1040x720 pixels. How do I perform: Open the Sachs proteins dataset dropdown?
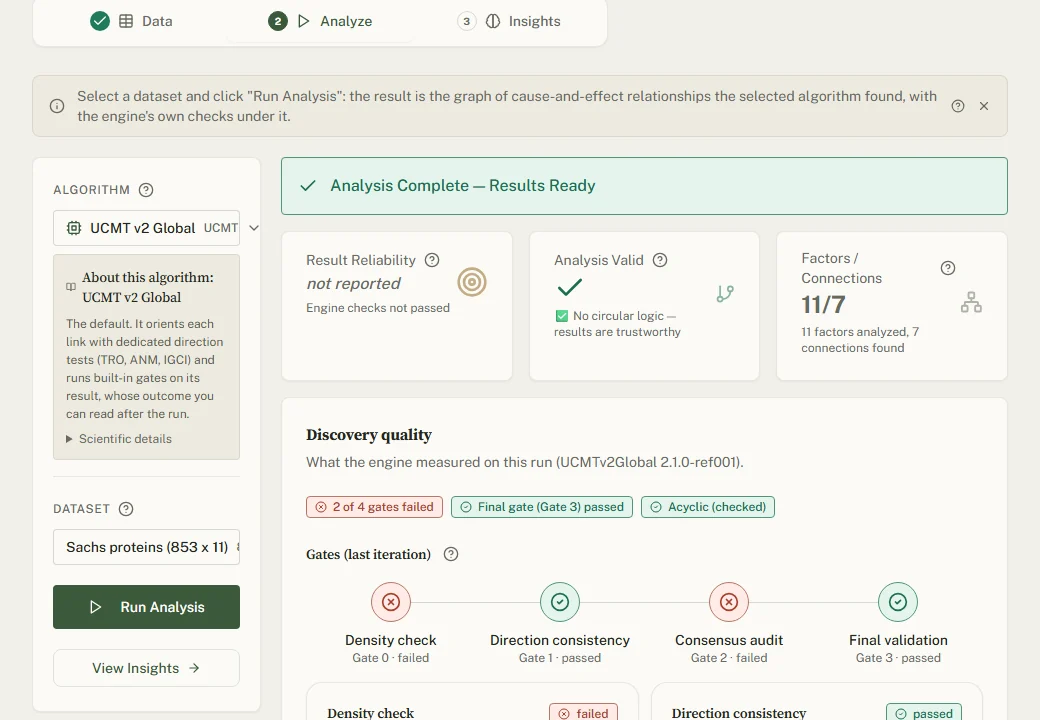pos(147,547)
